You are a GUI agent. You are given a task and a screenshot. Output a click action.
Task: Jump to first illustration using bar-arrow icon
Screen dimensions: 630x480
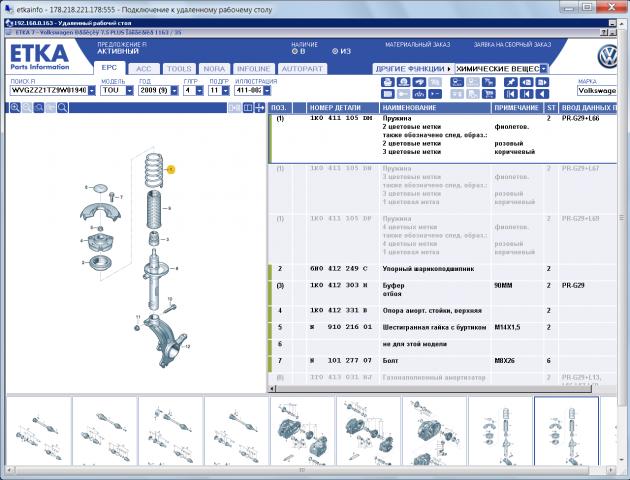(511, 94)
